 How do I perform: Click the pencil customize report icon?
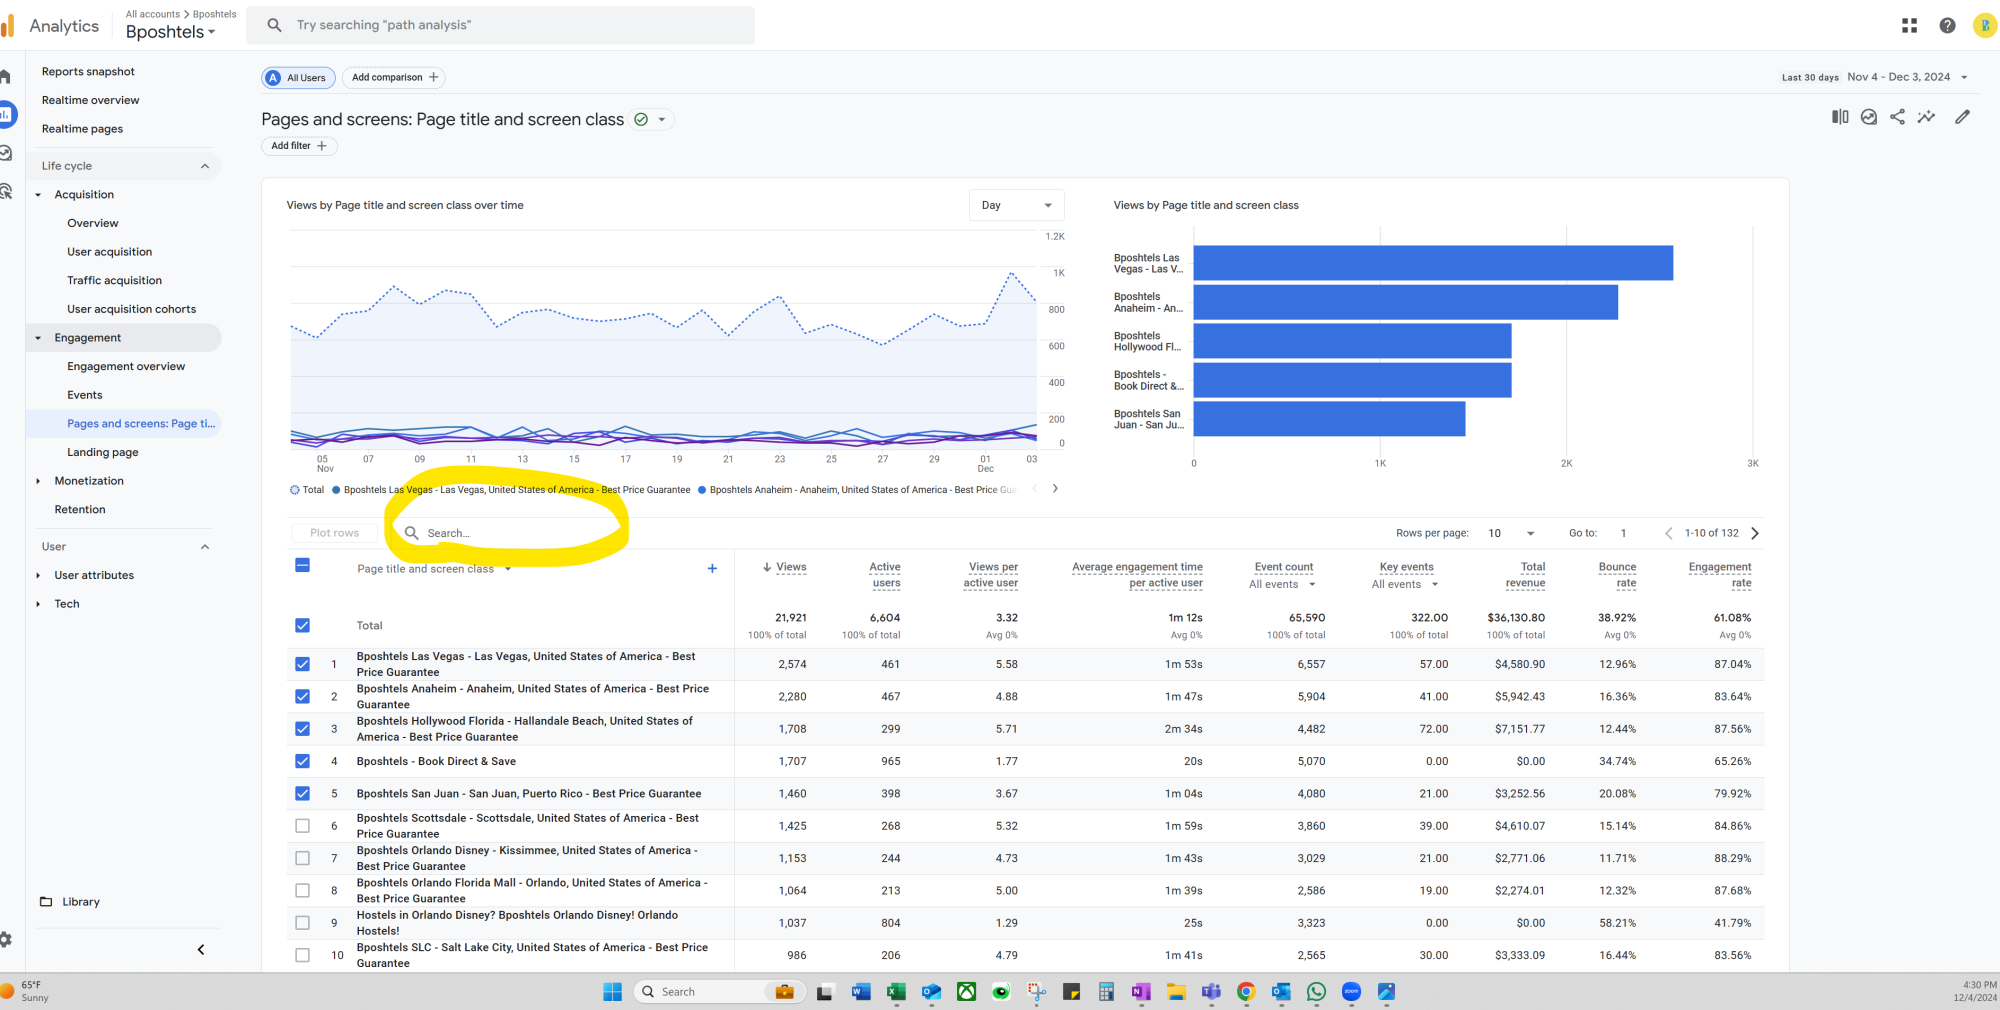(x=1962, y=117)
